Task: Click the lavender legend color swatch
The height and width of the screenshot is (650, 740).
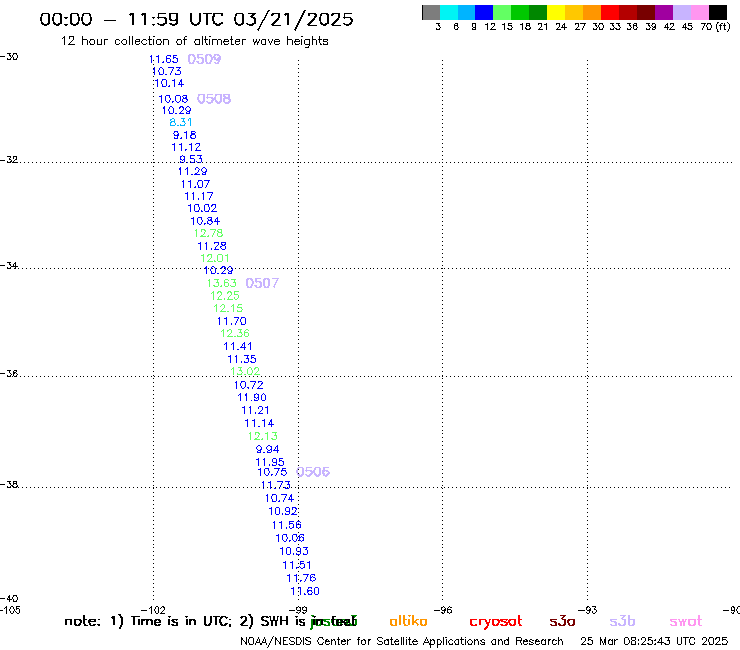Action: (682, 12)
